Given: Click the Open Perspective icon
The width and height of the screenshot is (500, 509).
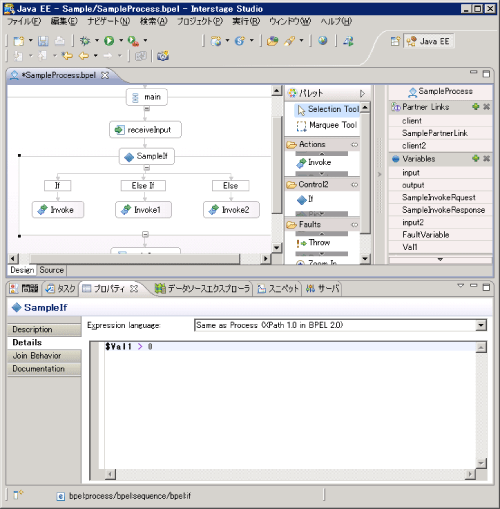Looking at the screenshot, I should pos(395,41).
